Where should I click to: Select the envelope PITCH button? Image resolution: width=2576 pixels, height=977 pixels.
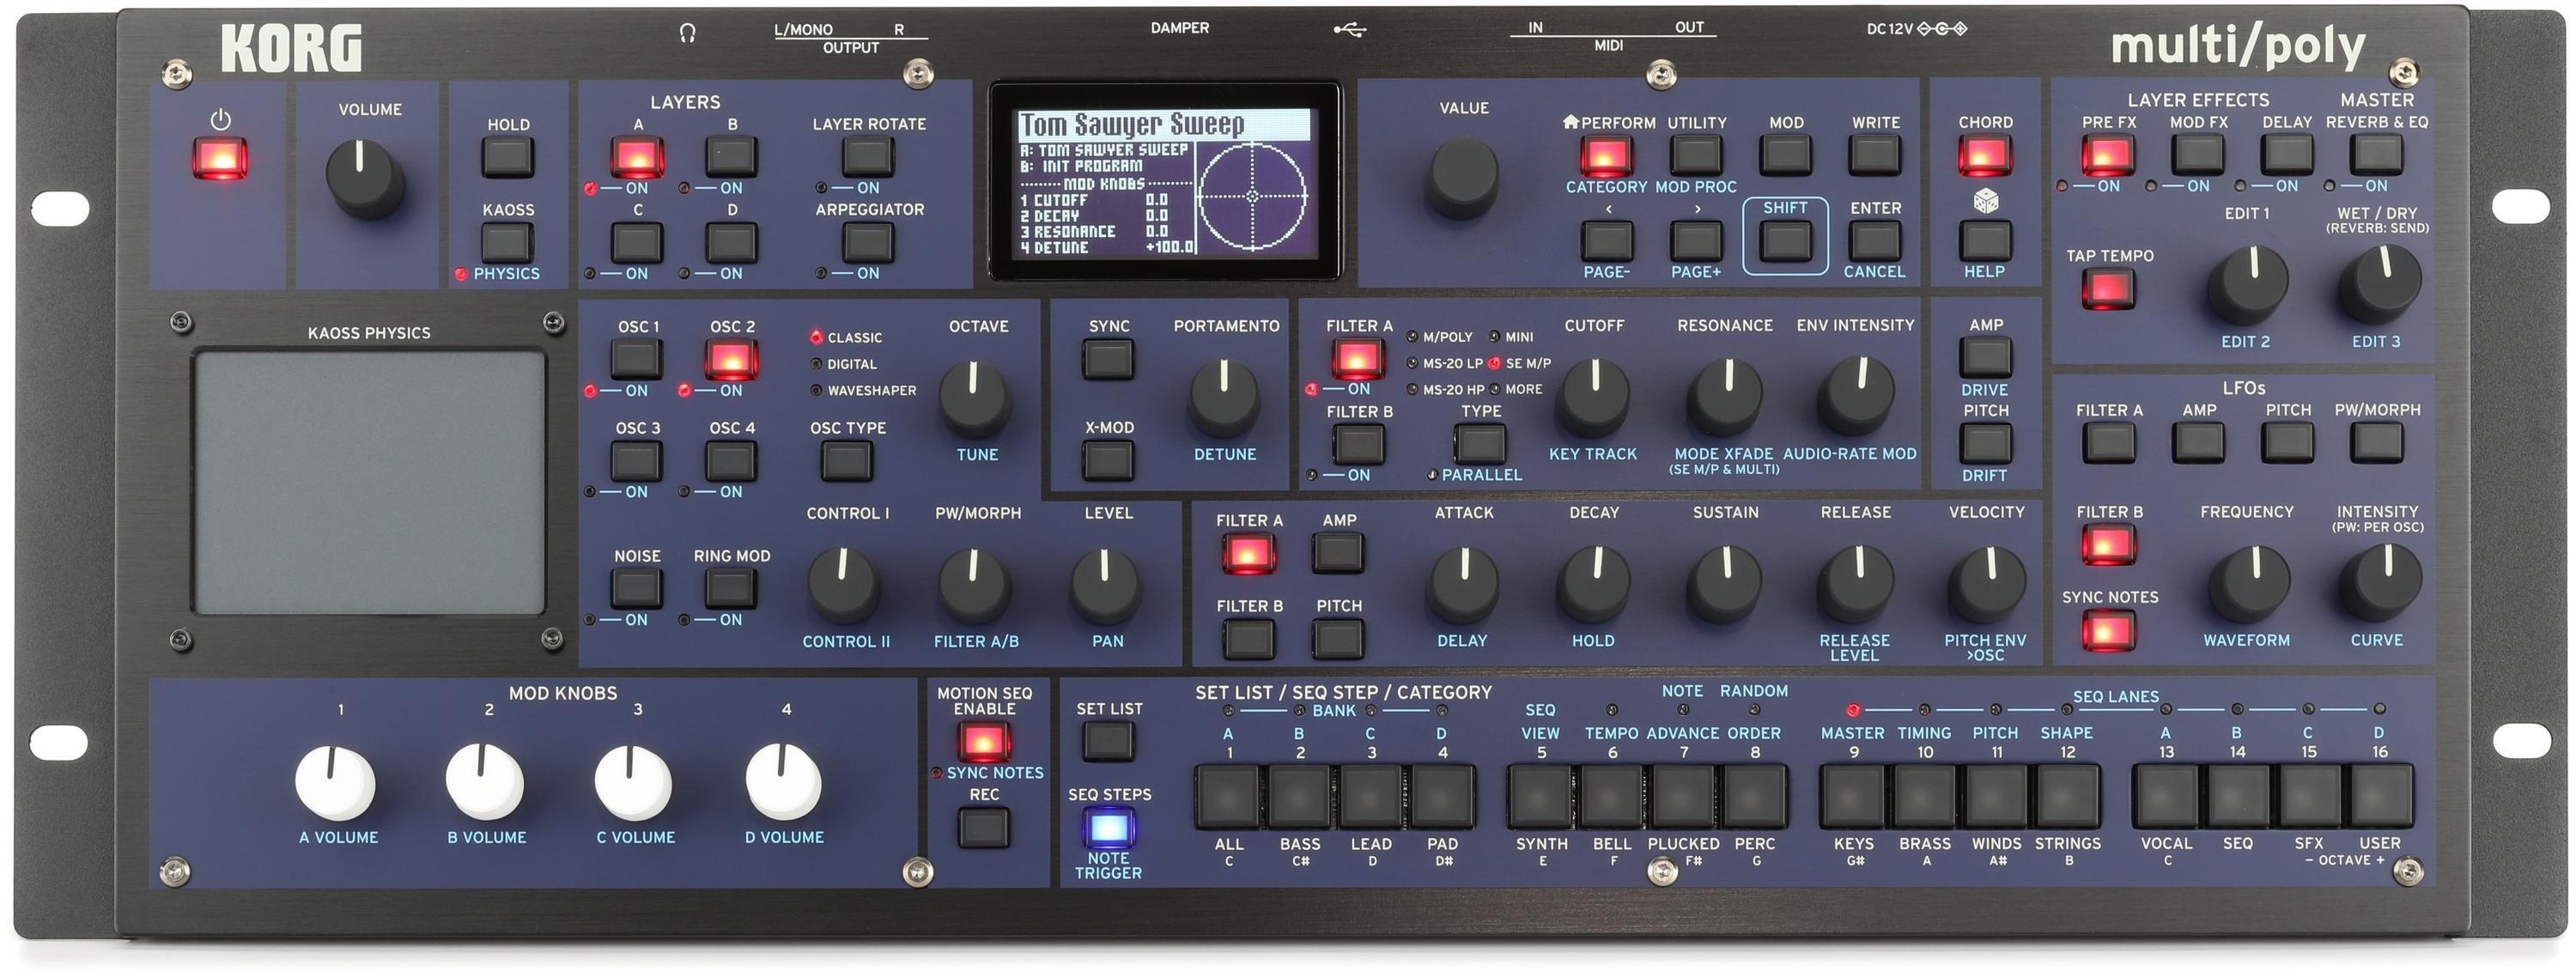pyautogui.click(x=1339, y=639)
